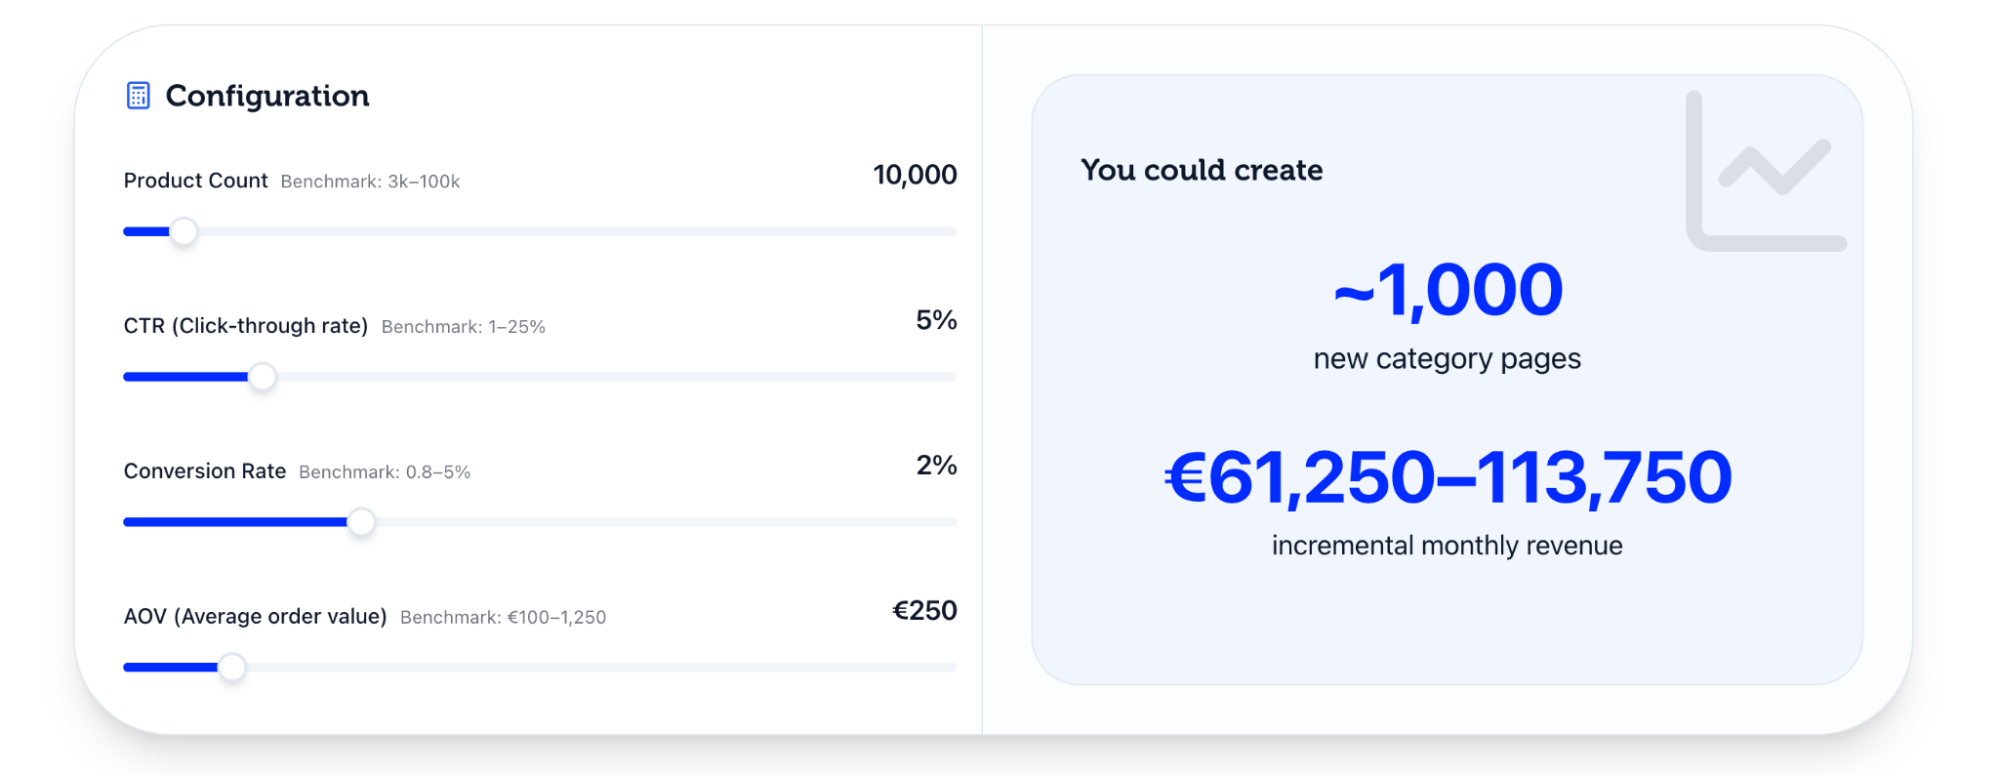The height and width of the screenshot is (776, 1999).
Task: Click the line chart icon in the results card
Action: pos(1764,168)
